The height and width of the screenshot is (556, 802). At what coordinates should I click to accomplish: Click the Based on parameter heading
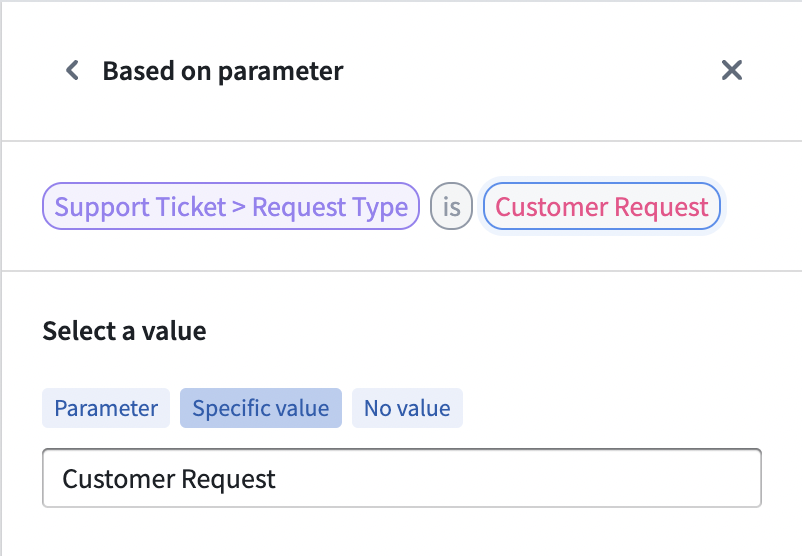pyautogui.click(x=223, y=71)
